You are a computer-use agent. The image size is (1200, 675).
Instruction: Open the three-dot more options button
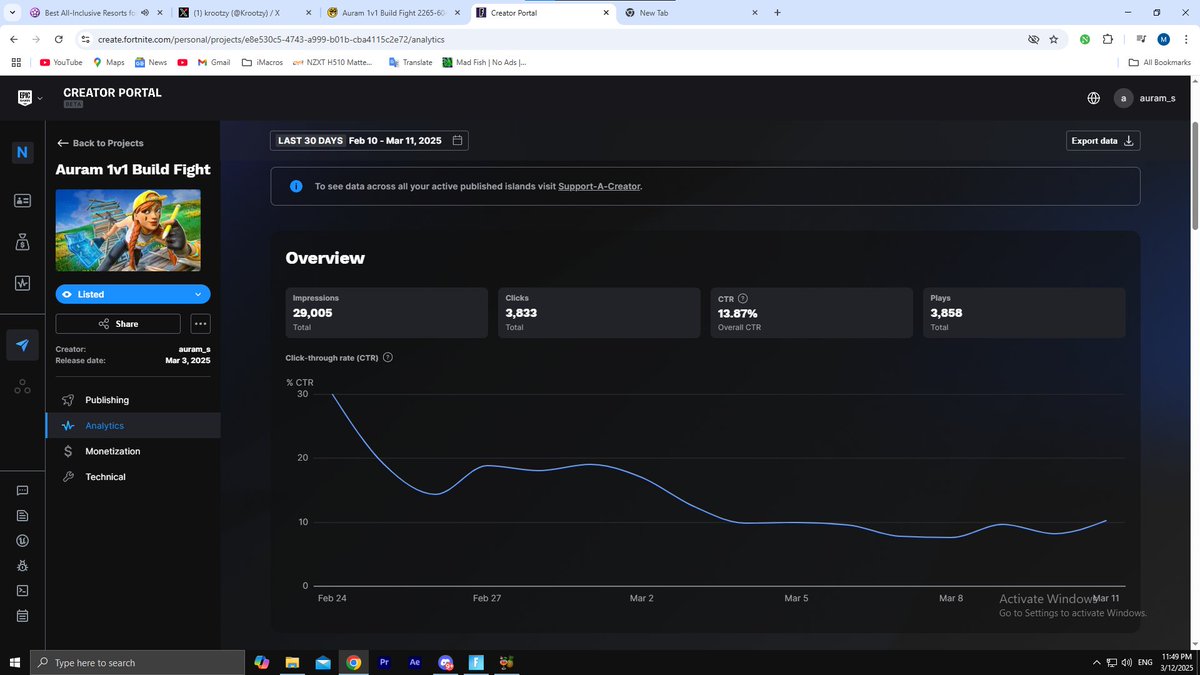click(200, 324)
